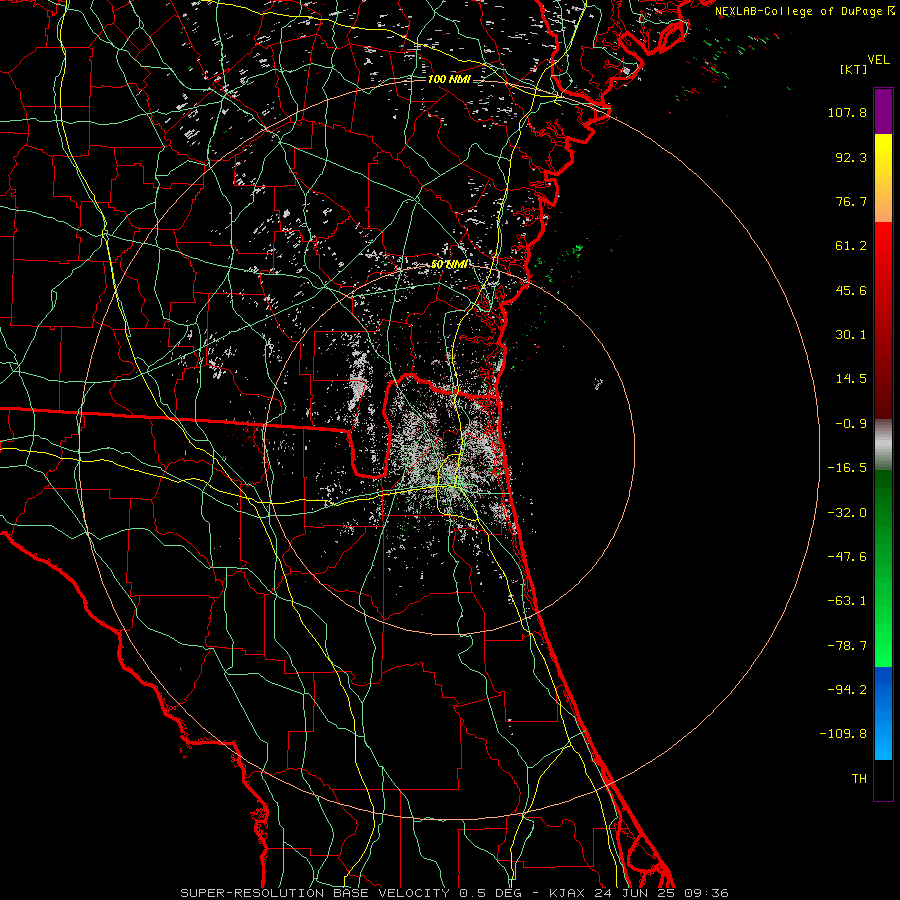This screenshot has height=900, width=900.
Task: Pick the purple segment of velocity color bar
Action: (x=883, y=112)
